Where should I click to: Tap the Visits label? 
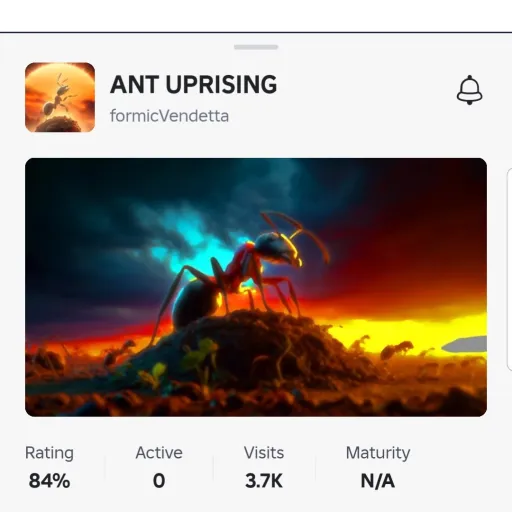[x=264, y=453]
